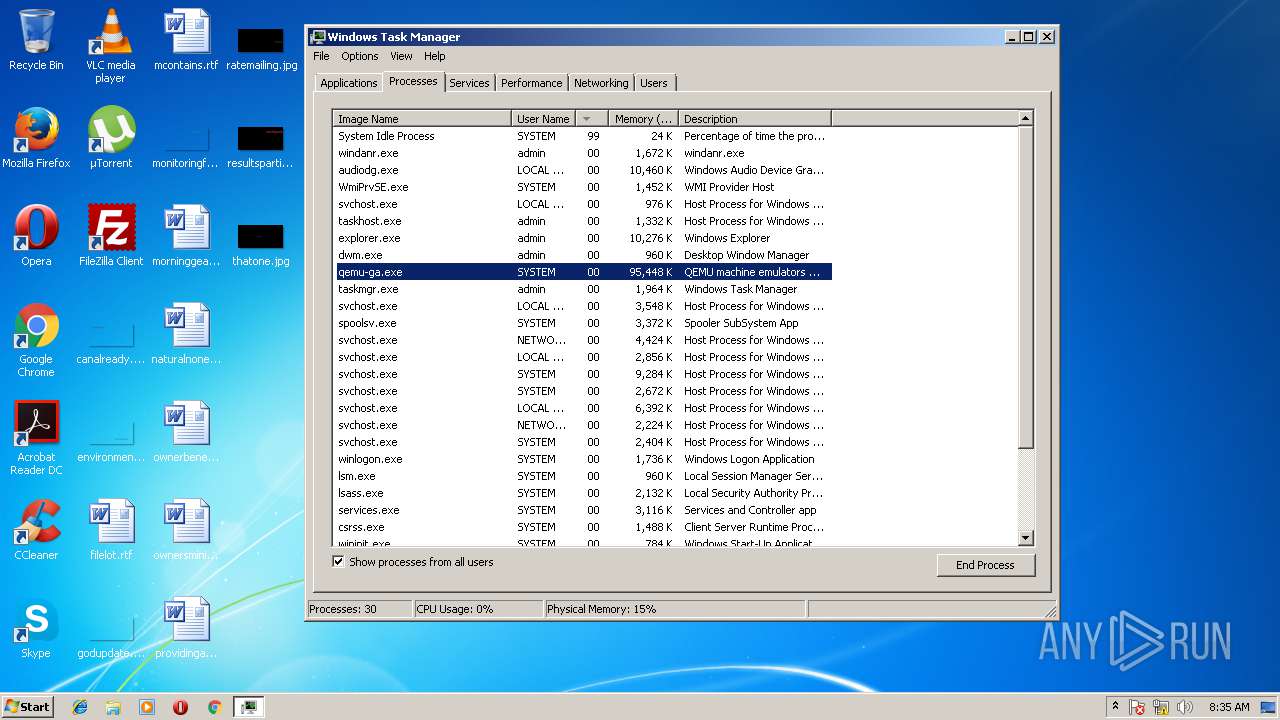Select the taskmgr.exe process
Viewport: 1280px width, 720px height.
coord(582,289)
